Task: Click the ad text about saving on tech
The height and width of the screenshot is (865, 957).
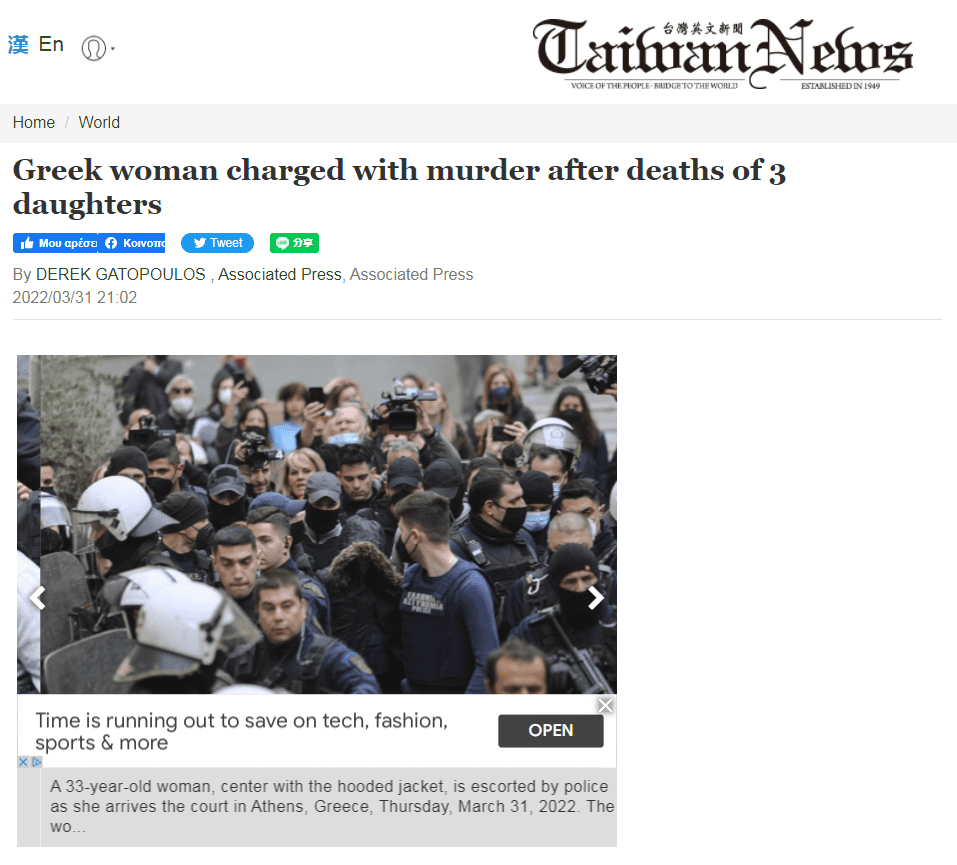Action: click(x=242, y=731)
